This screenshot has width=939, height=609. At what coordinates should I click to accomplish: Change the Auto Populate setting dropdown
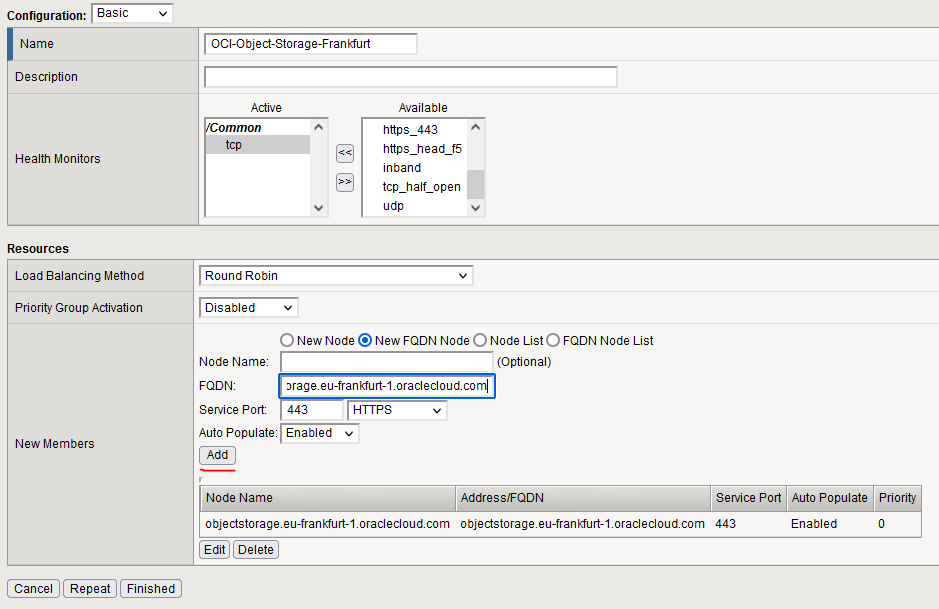(320, 433)
